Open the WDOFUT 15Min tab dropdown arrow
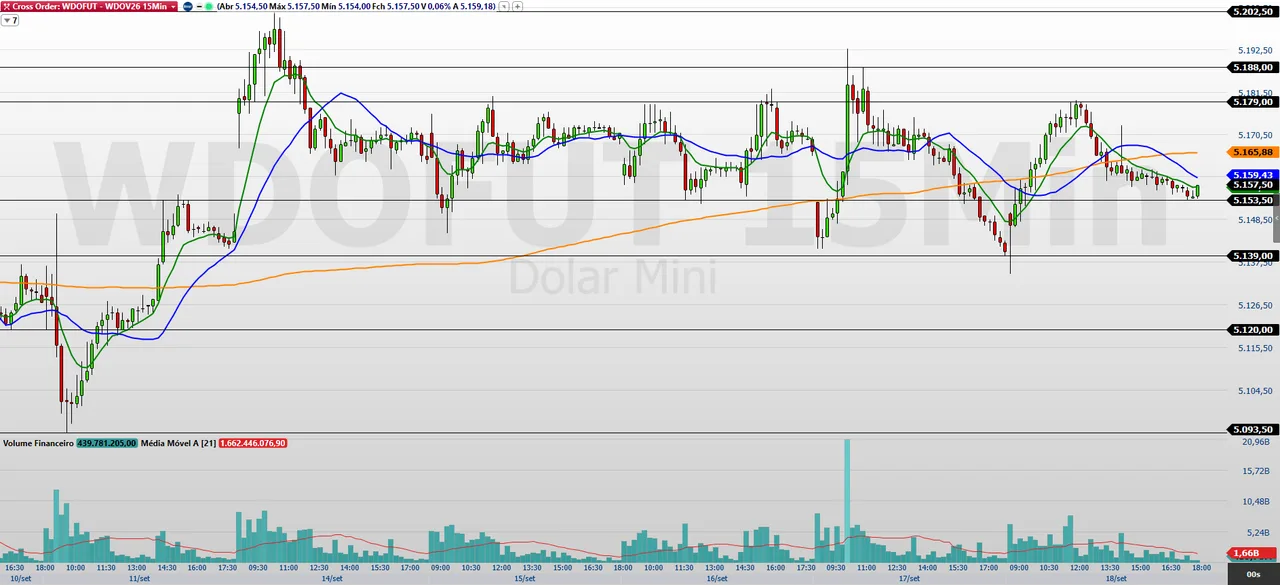Viewport: 1280px width, 585px height. 173,6
